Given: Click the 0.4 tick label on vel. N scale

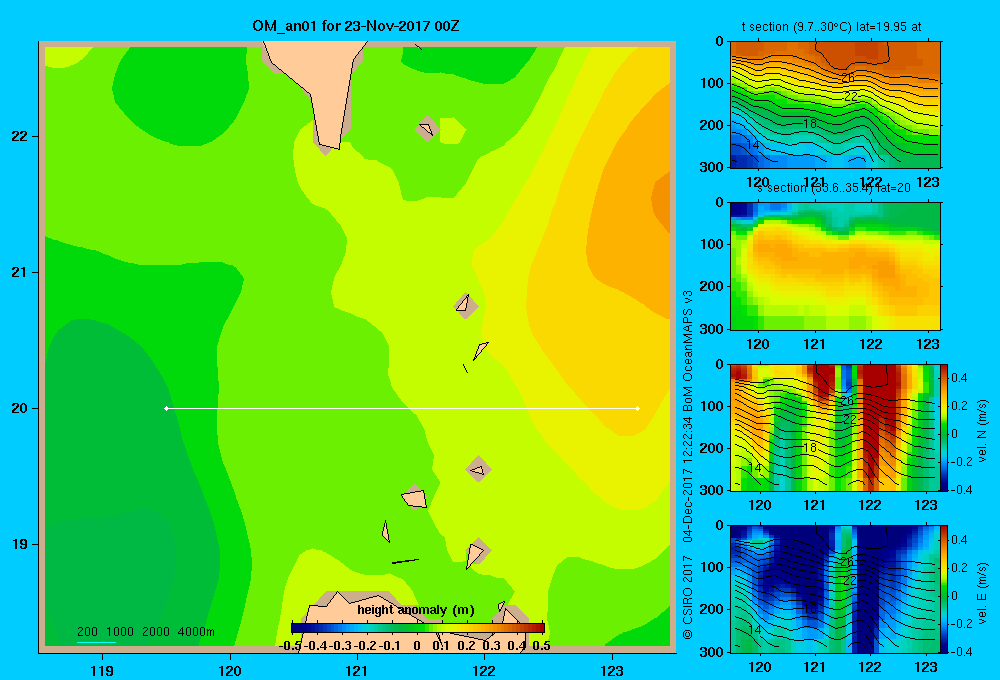Looking at the screenshot, I should click(x=959, y=378).
